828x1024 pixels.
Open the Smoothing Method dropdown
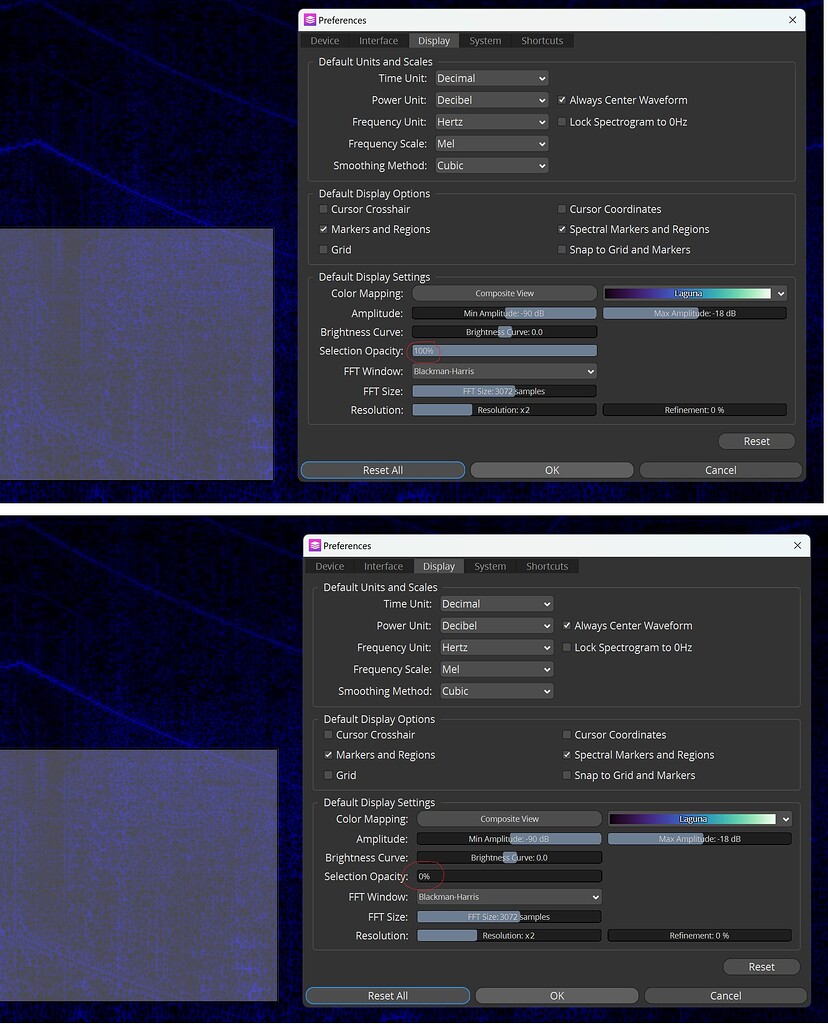tap(491, 165)
